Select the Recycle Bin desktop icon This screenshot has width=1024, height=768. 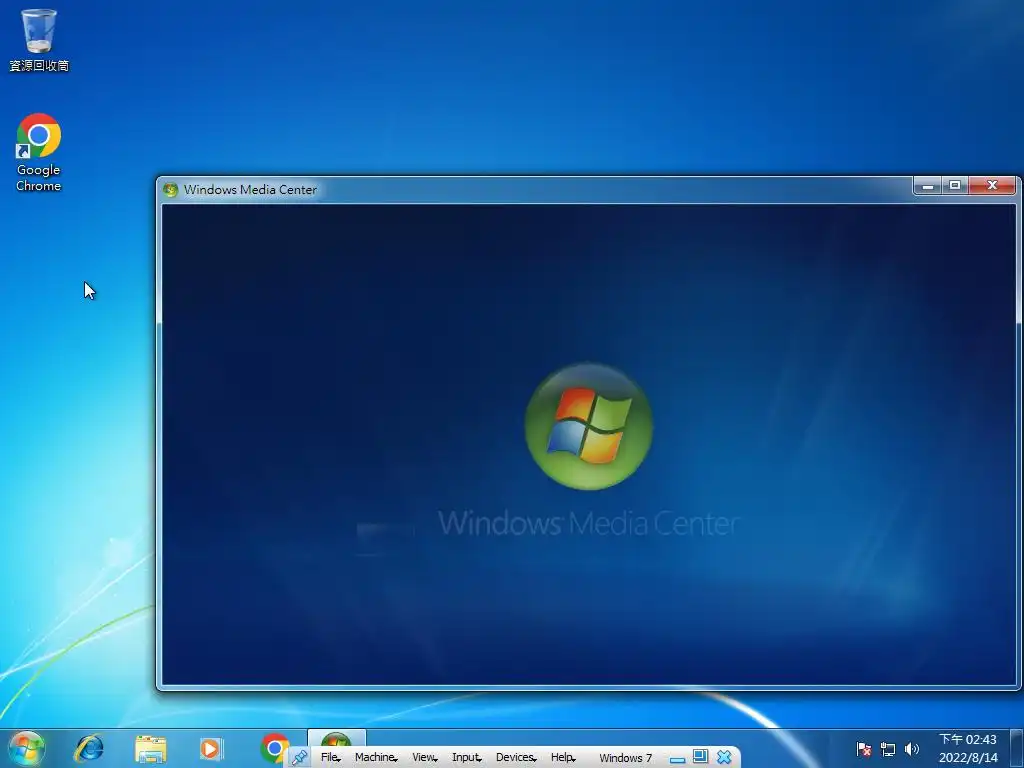(39, 40)
